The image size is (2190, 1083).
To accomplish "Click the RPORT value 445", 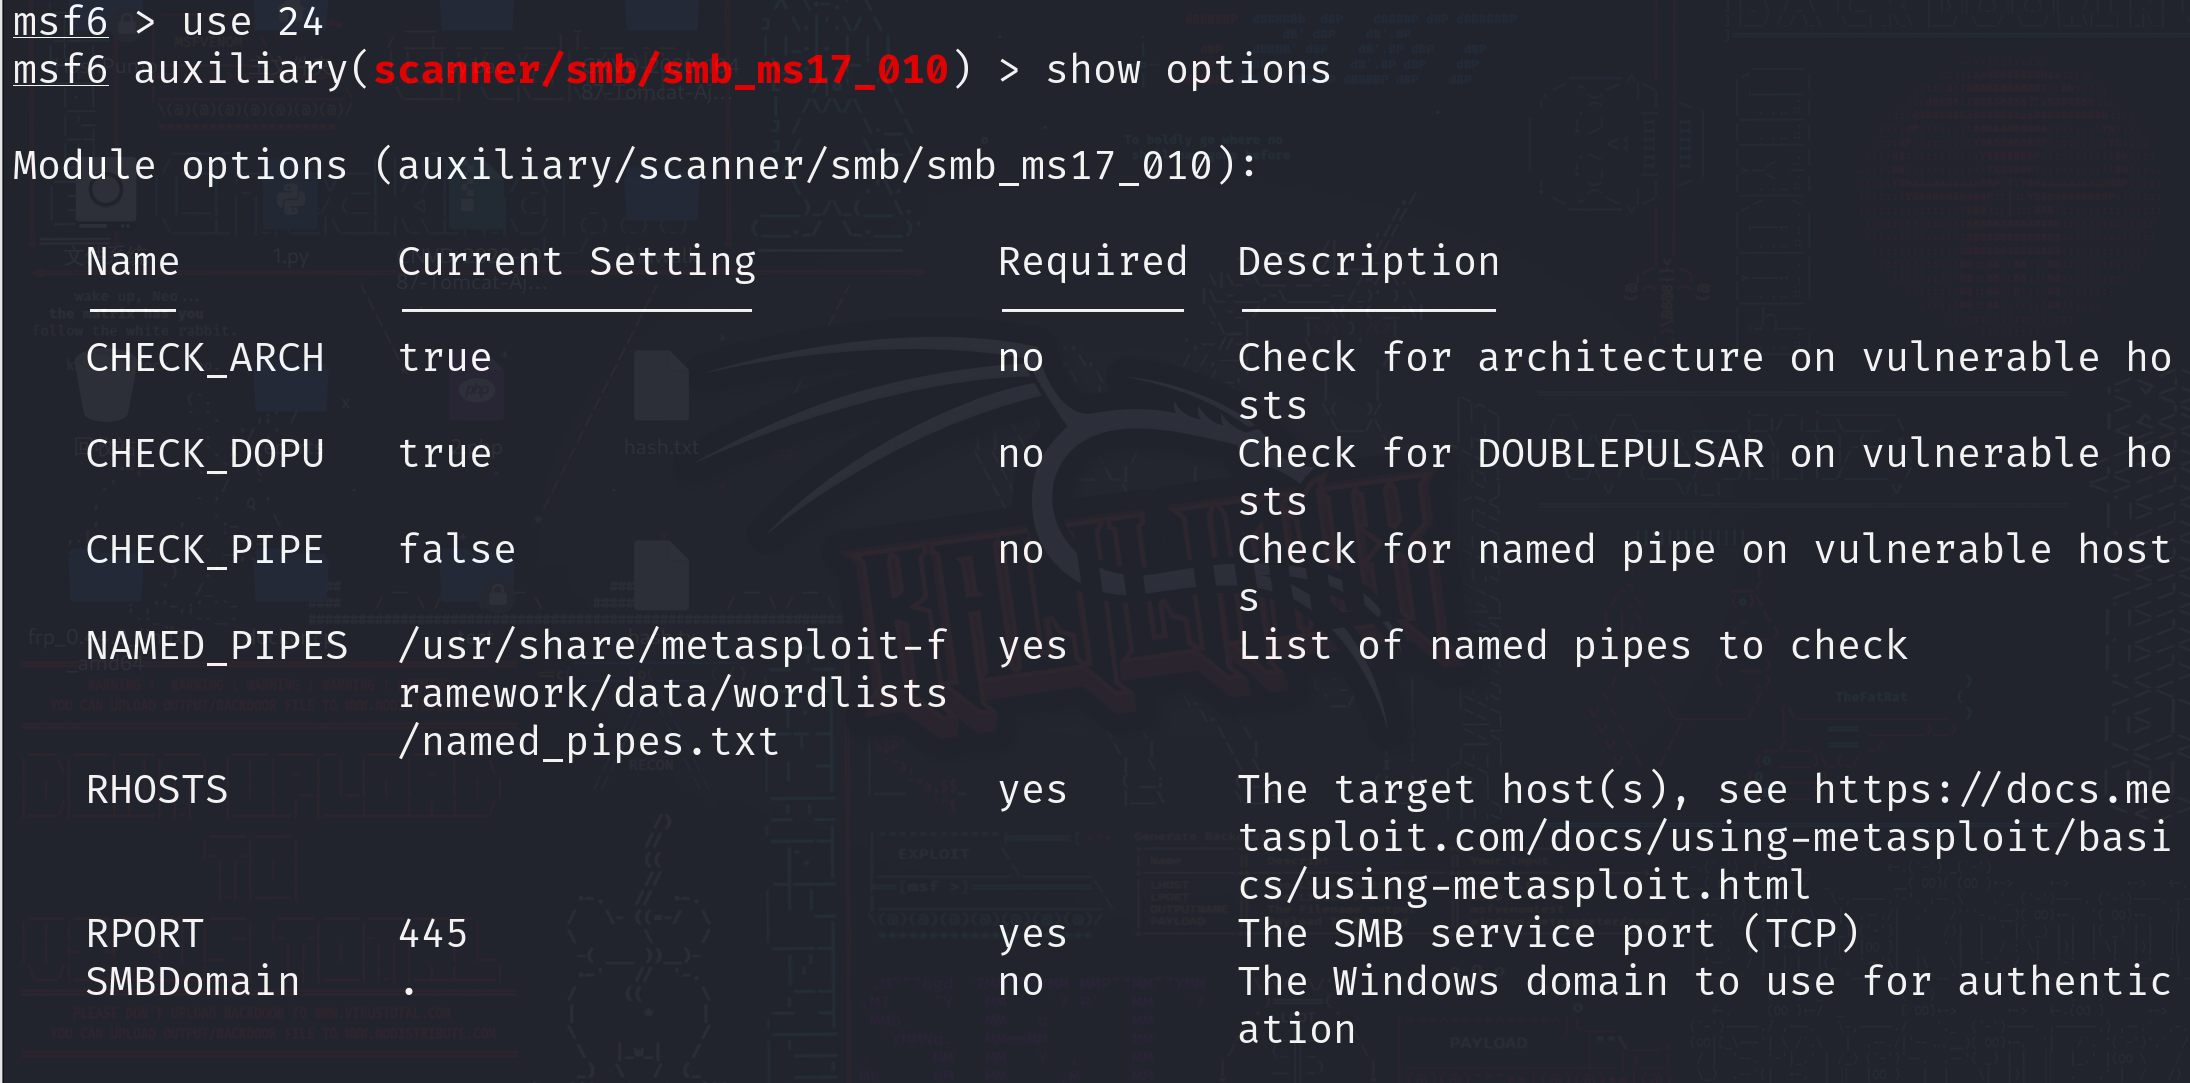I will click(432, 934).
